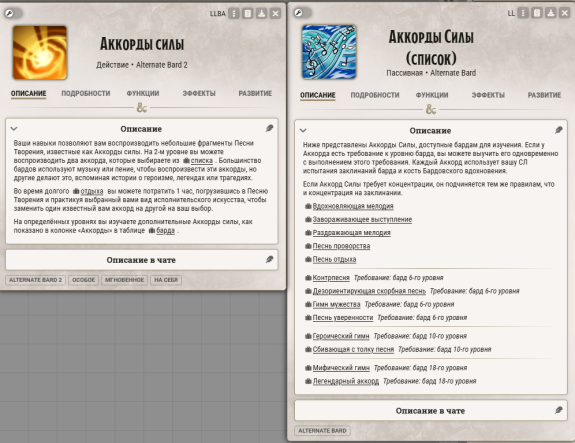Collapse the Описание section in left window
The height and width of the screenshot is (443, 575).
coord(14,129)
